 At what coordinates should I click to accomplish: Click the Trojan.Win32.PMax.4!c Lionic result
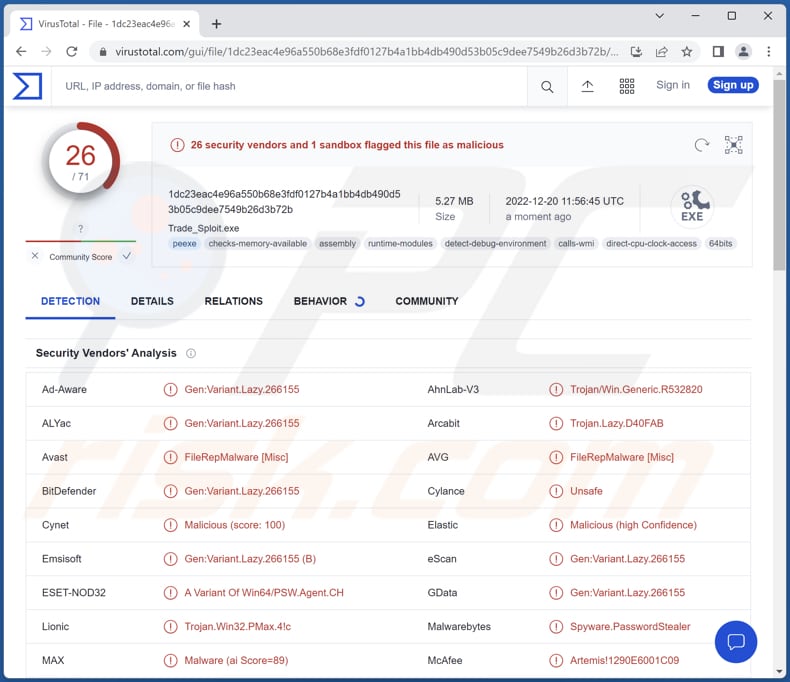237,627
